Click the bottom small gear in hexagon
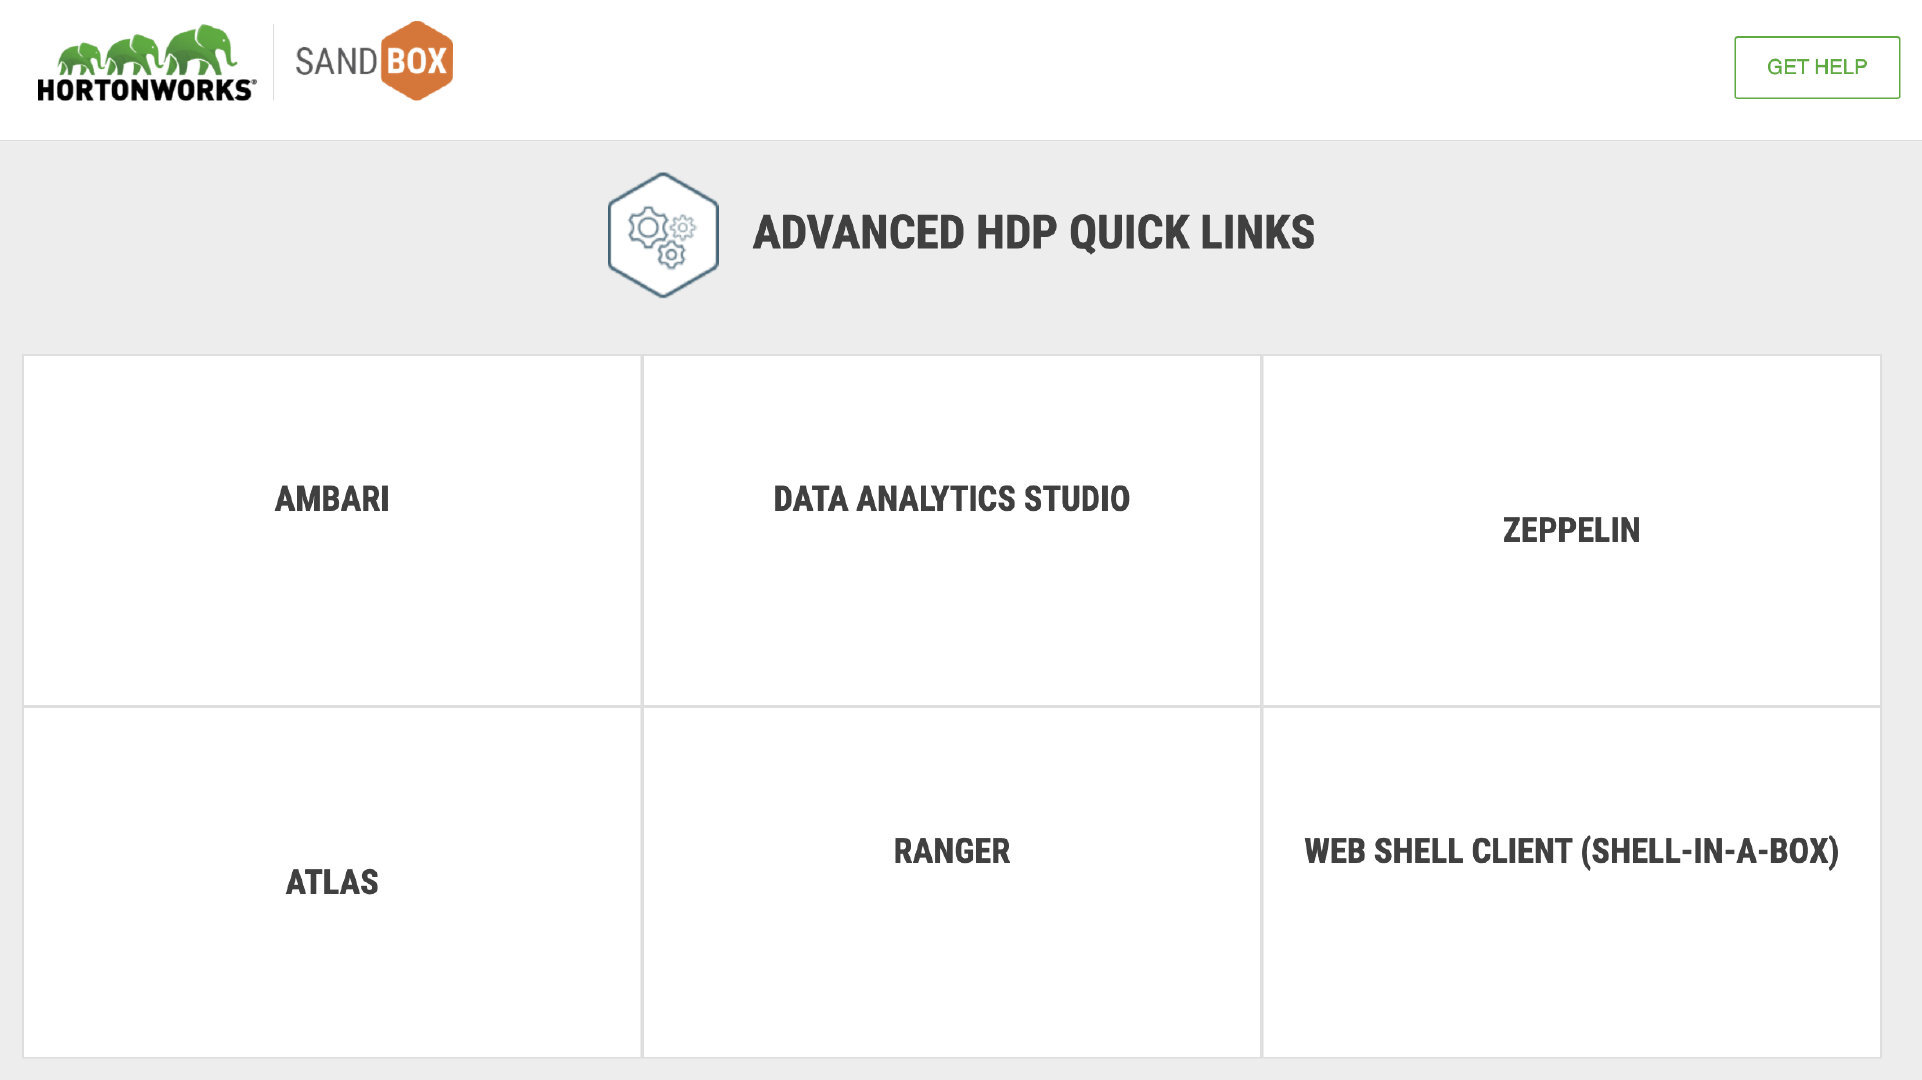The height and width of the screenshot is (1080, 1922). click(x=671, y=256)
